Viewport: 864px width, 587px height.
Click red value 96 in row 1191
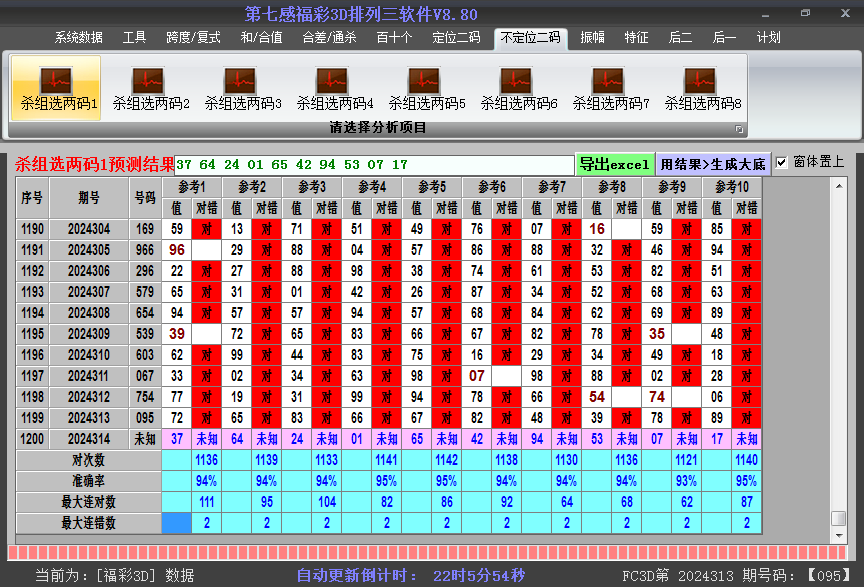pyautogui.click(x=177, y=250)
